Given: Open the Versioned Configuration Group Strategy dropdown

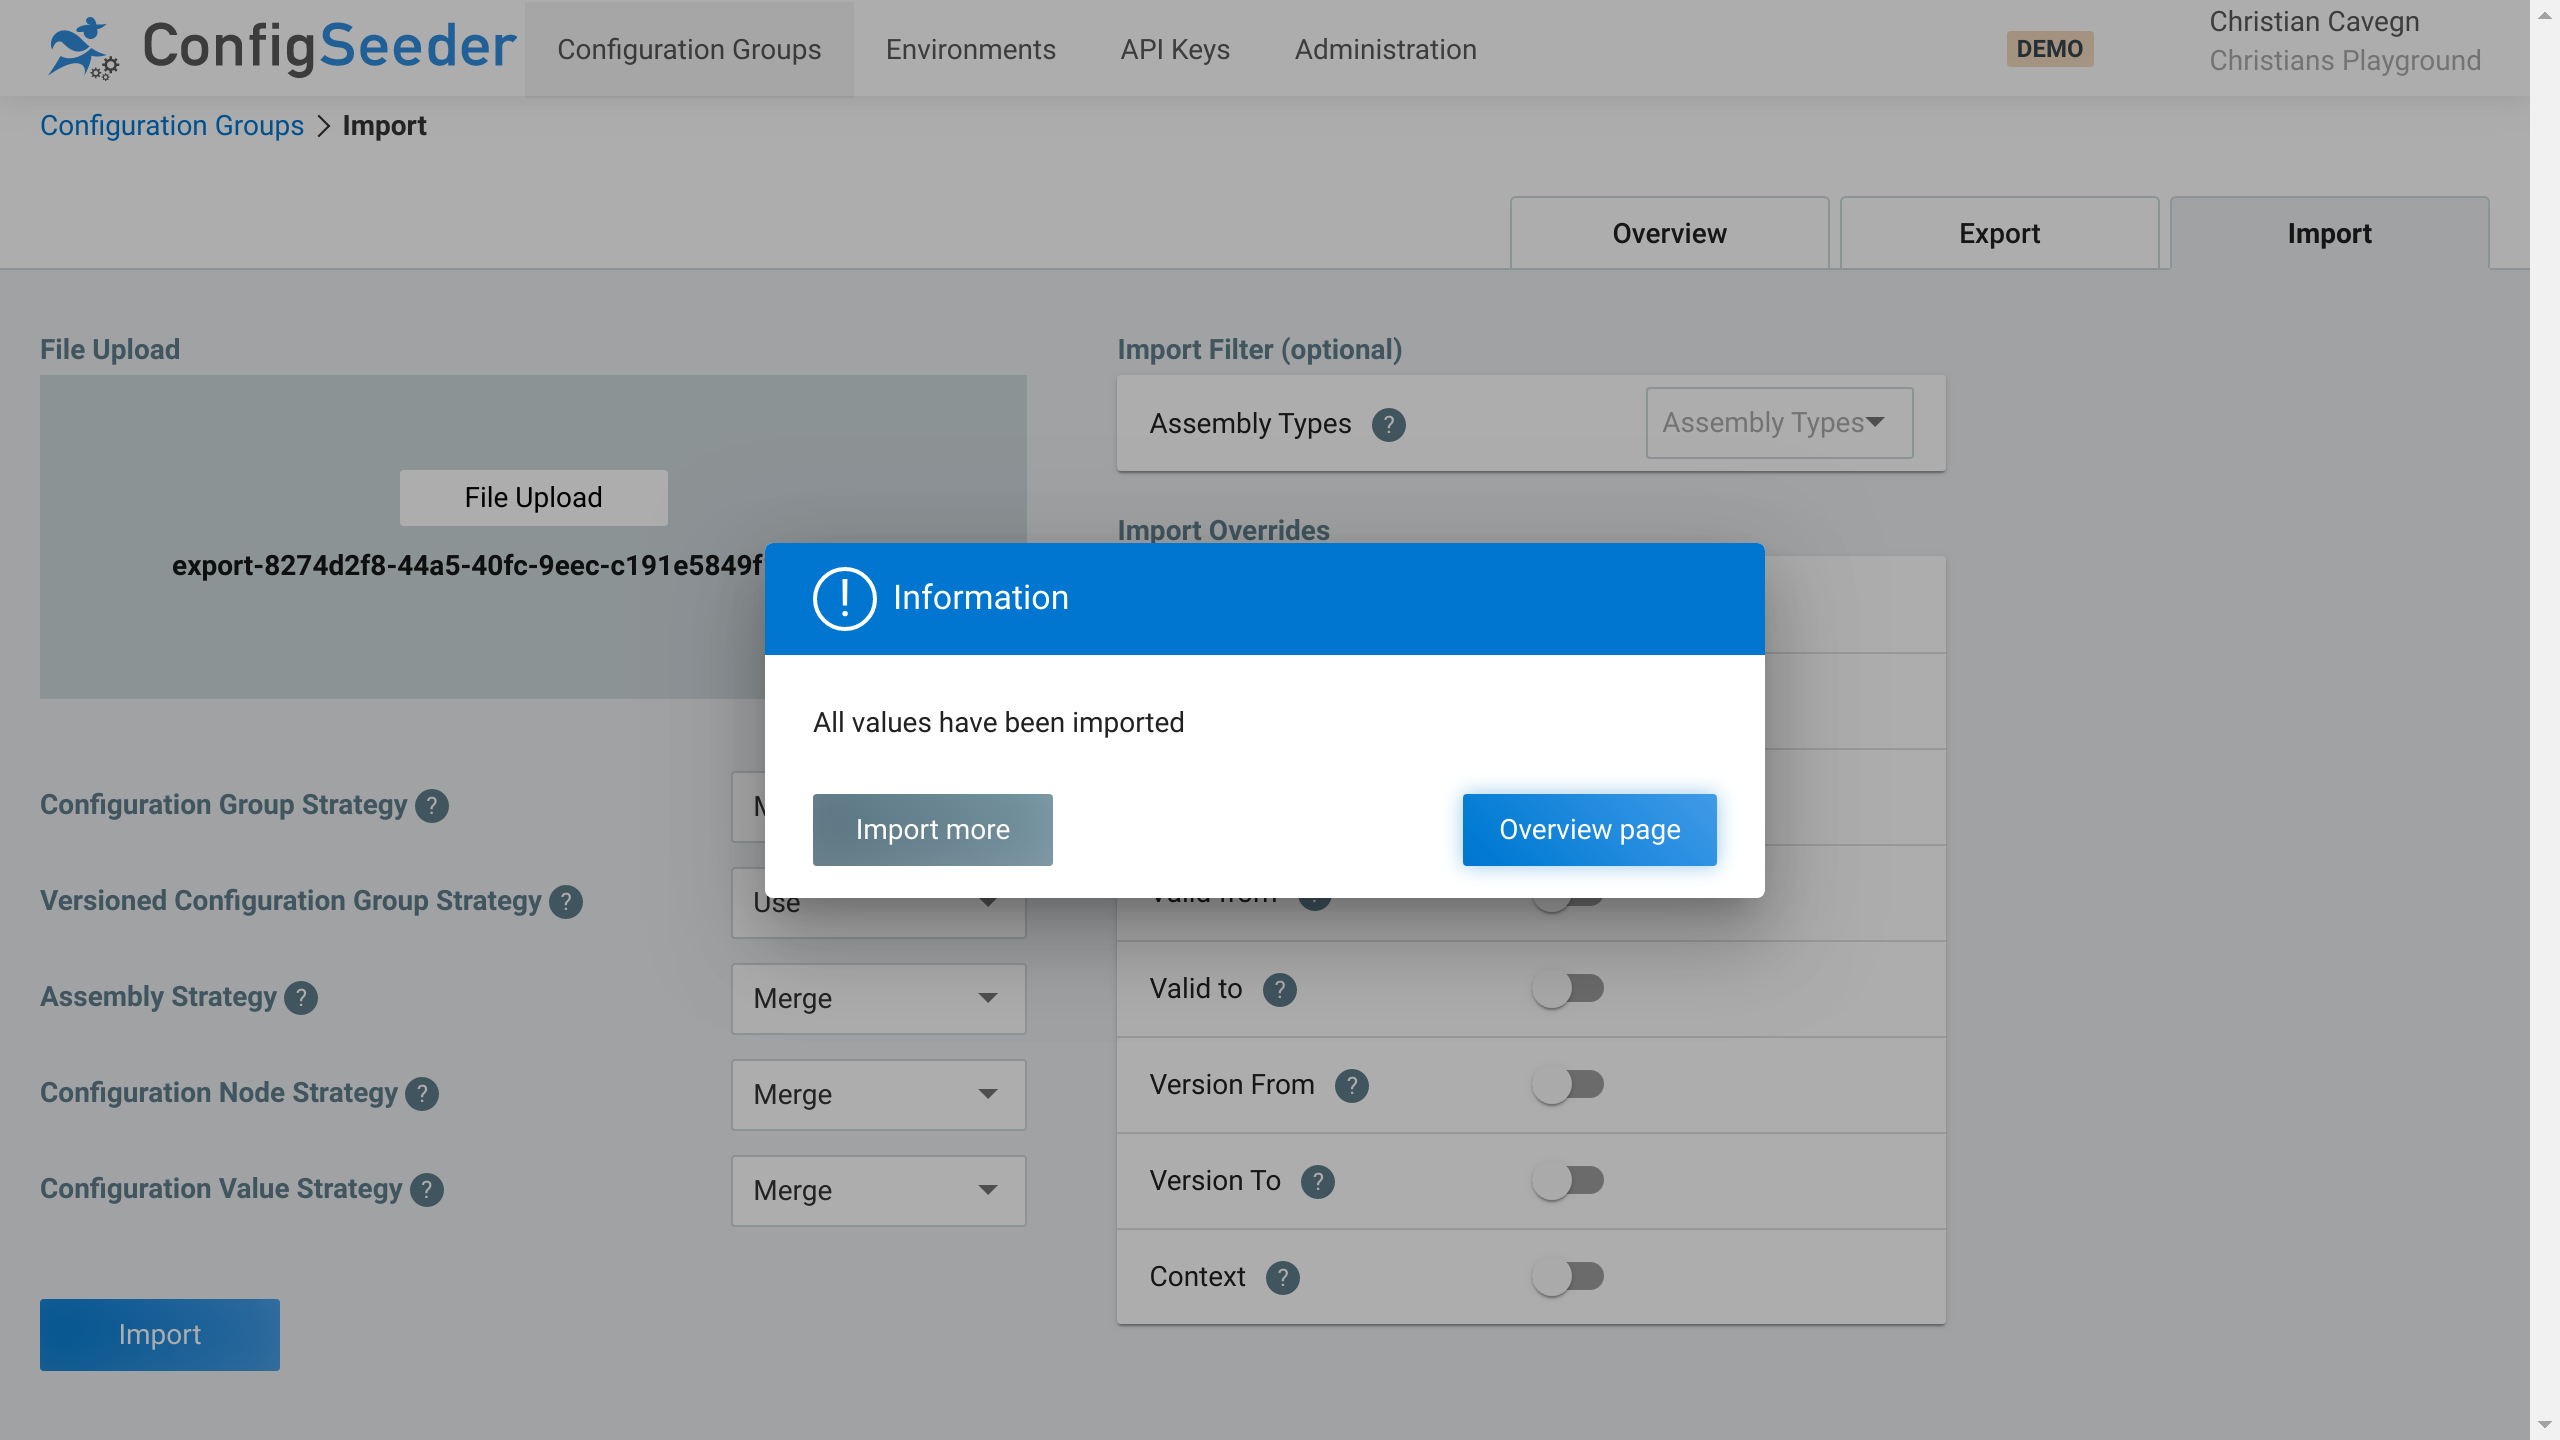Looking at the screenshot, I should 877,902.
